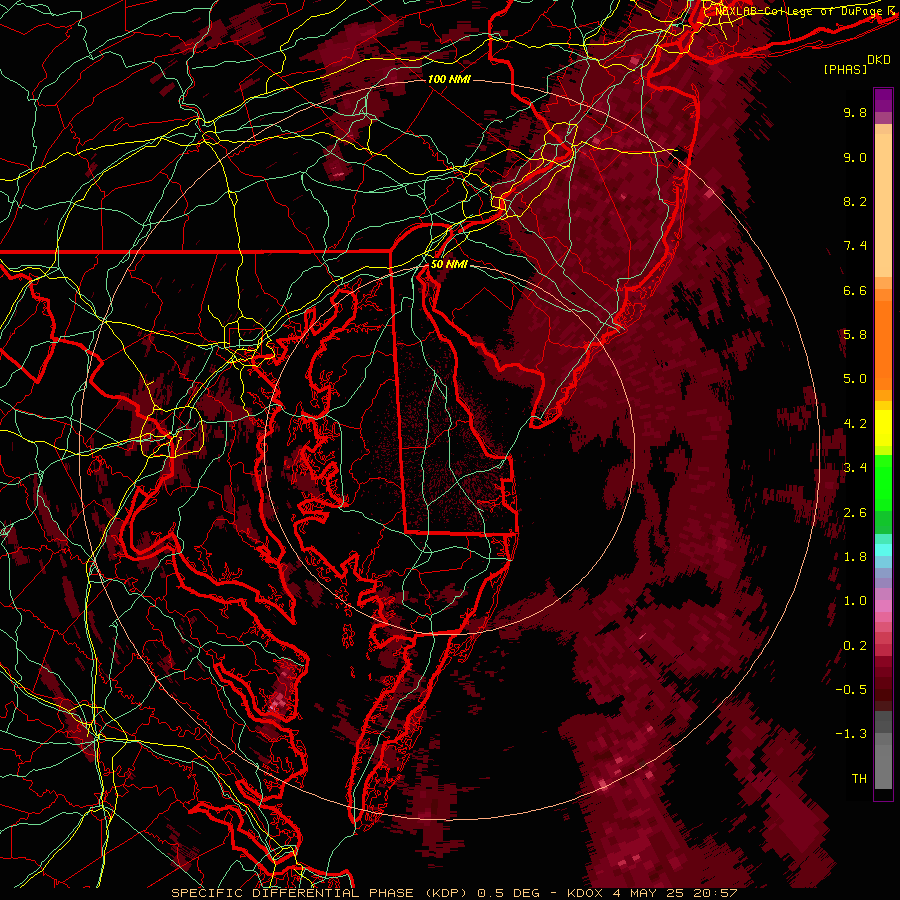This screenshot has width=900, height=900.
Task: Click the 6.6 value on the color scale
Action: (x=855, y=290)
